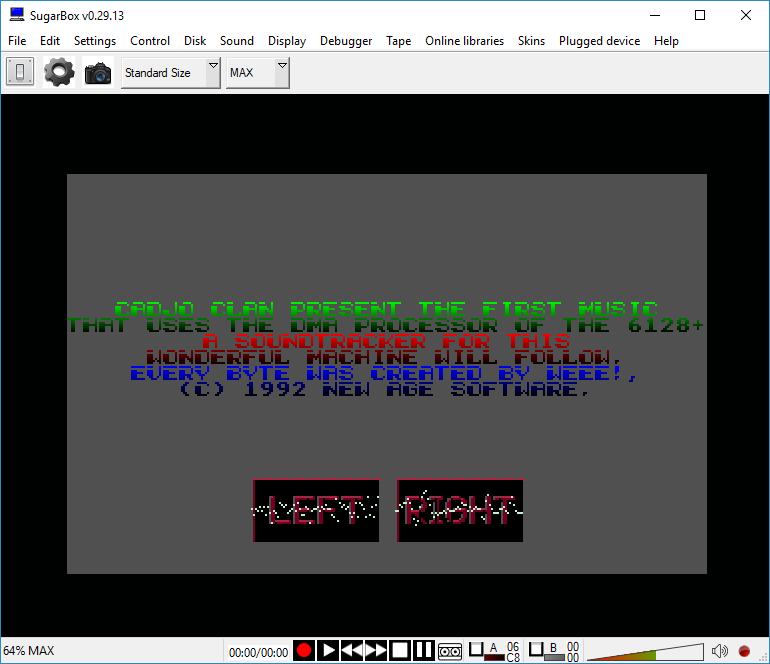
Task: Open the Control menu
Action: pyautogui.click(x=150, y=41)
